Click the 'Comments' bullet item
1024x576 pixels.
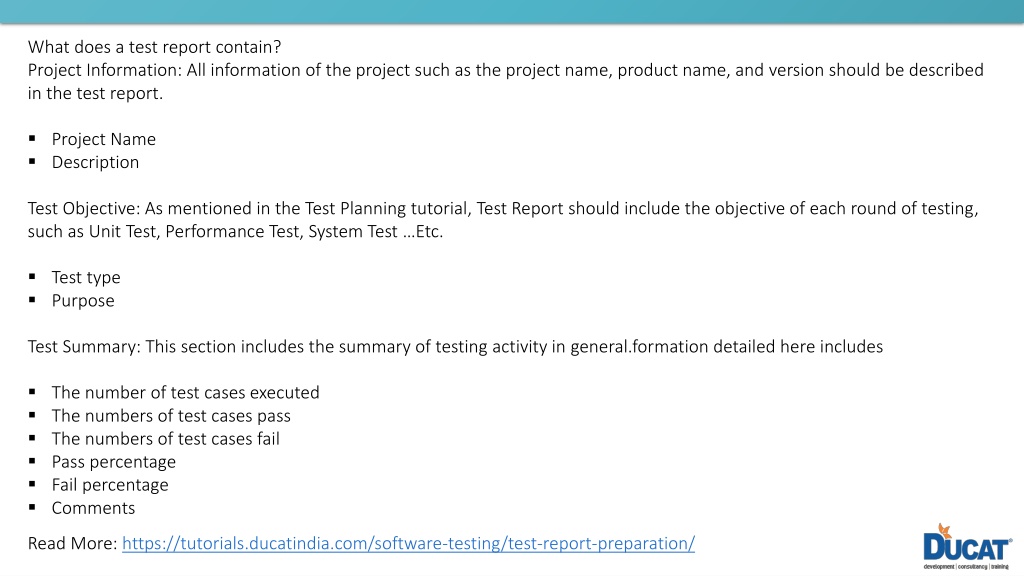[x=93, y=508]
